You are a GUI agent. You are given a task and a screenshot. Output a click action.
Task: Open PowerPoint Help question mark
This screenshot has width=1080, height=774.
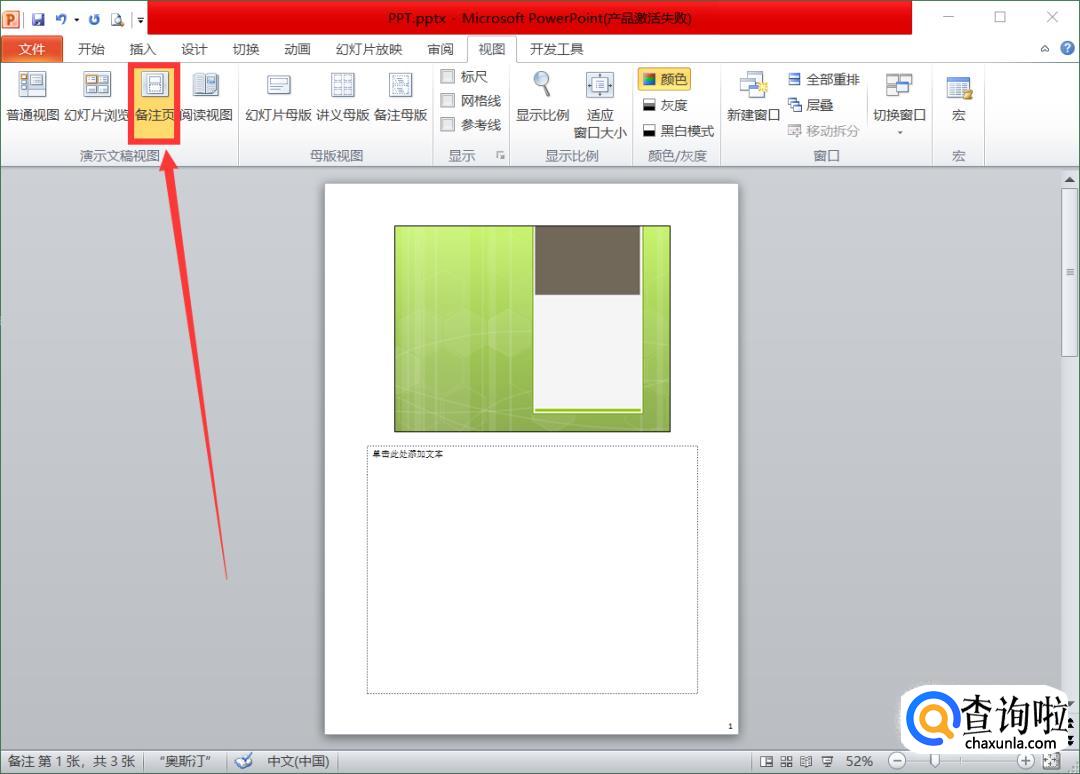tap(1067, 48)
